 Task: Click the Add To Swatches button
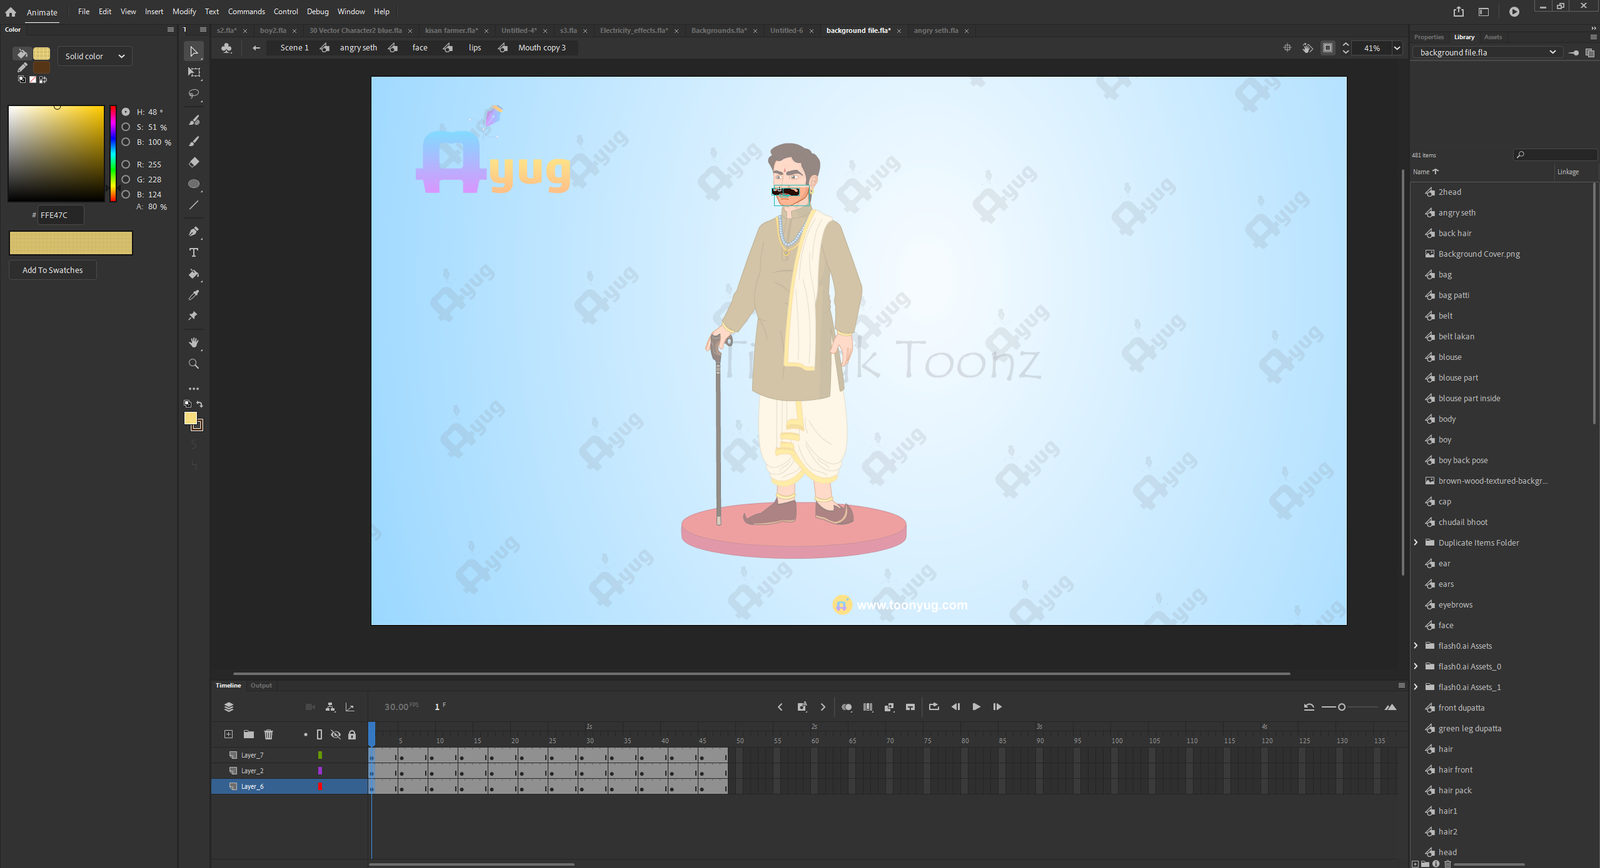pos(53,270)
